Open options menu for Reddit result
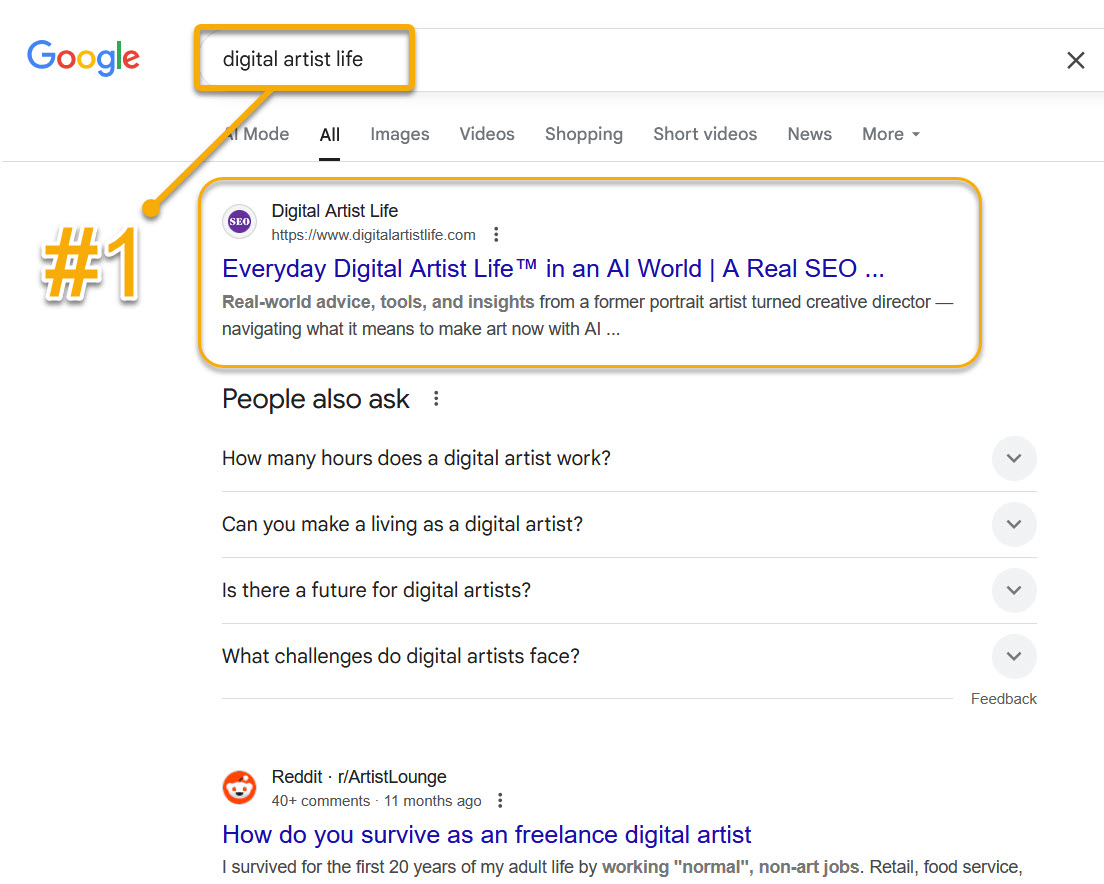The width and height of the screenshot is (1104, 884). pos(501,801)
